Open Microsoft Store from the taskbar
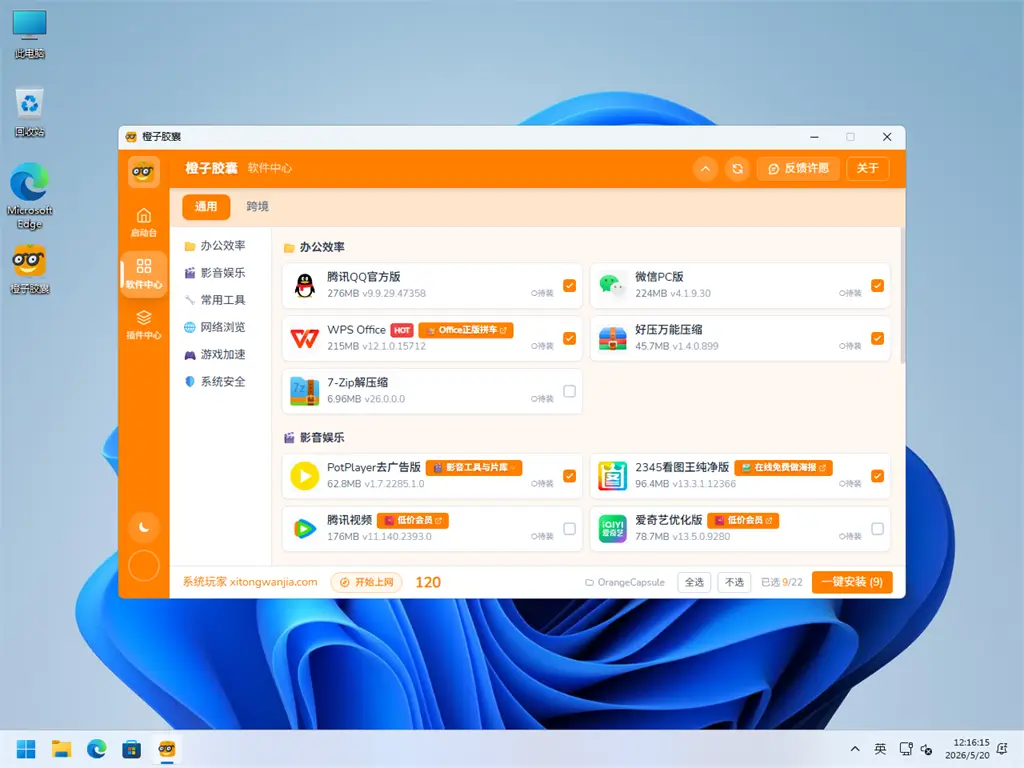The image size is (1024, 768). point(131,749)
